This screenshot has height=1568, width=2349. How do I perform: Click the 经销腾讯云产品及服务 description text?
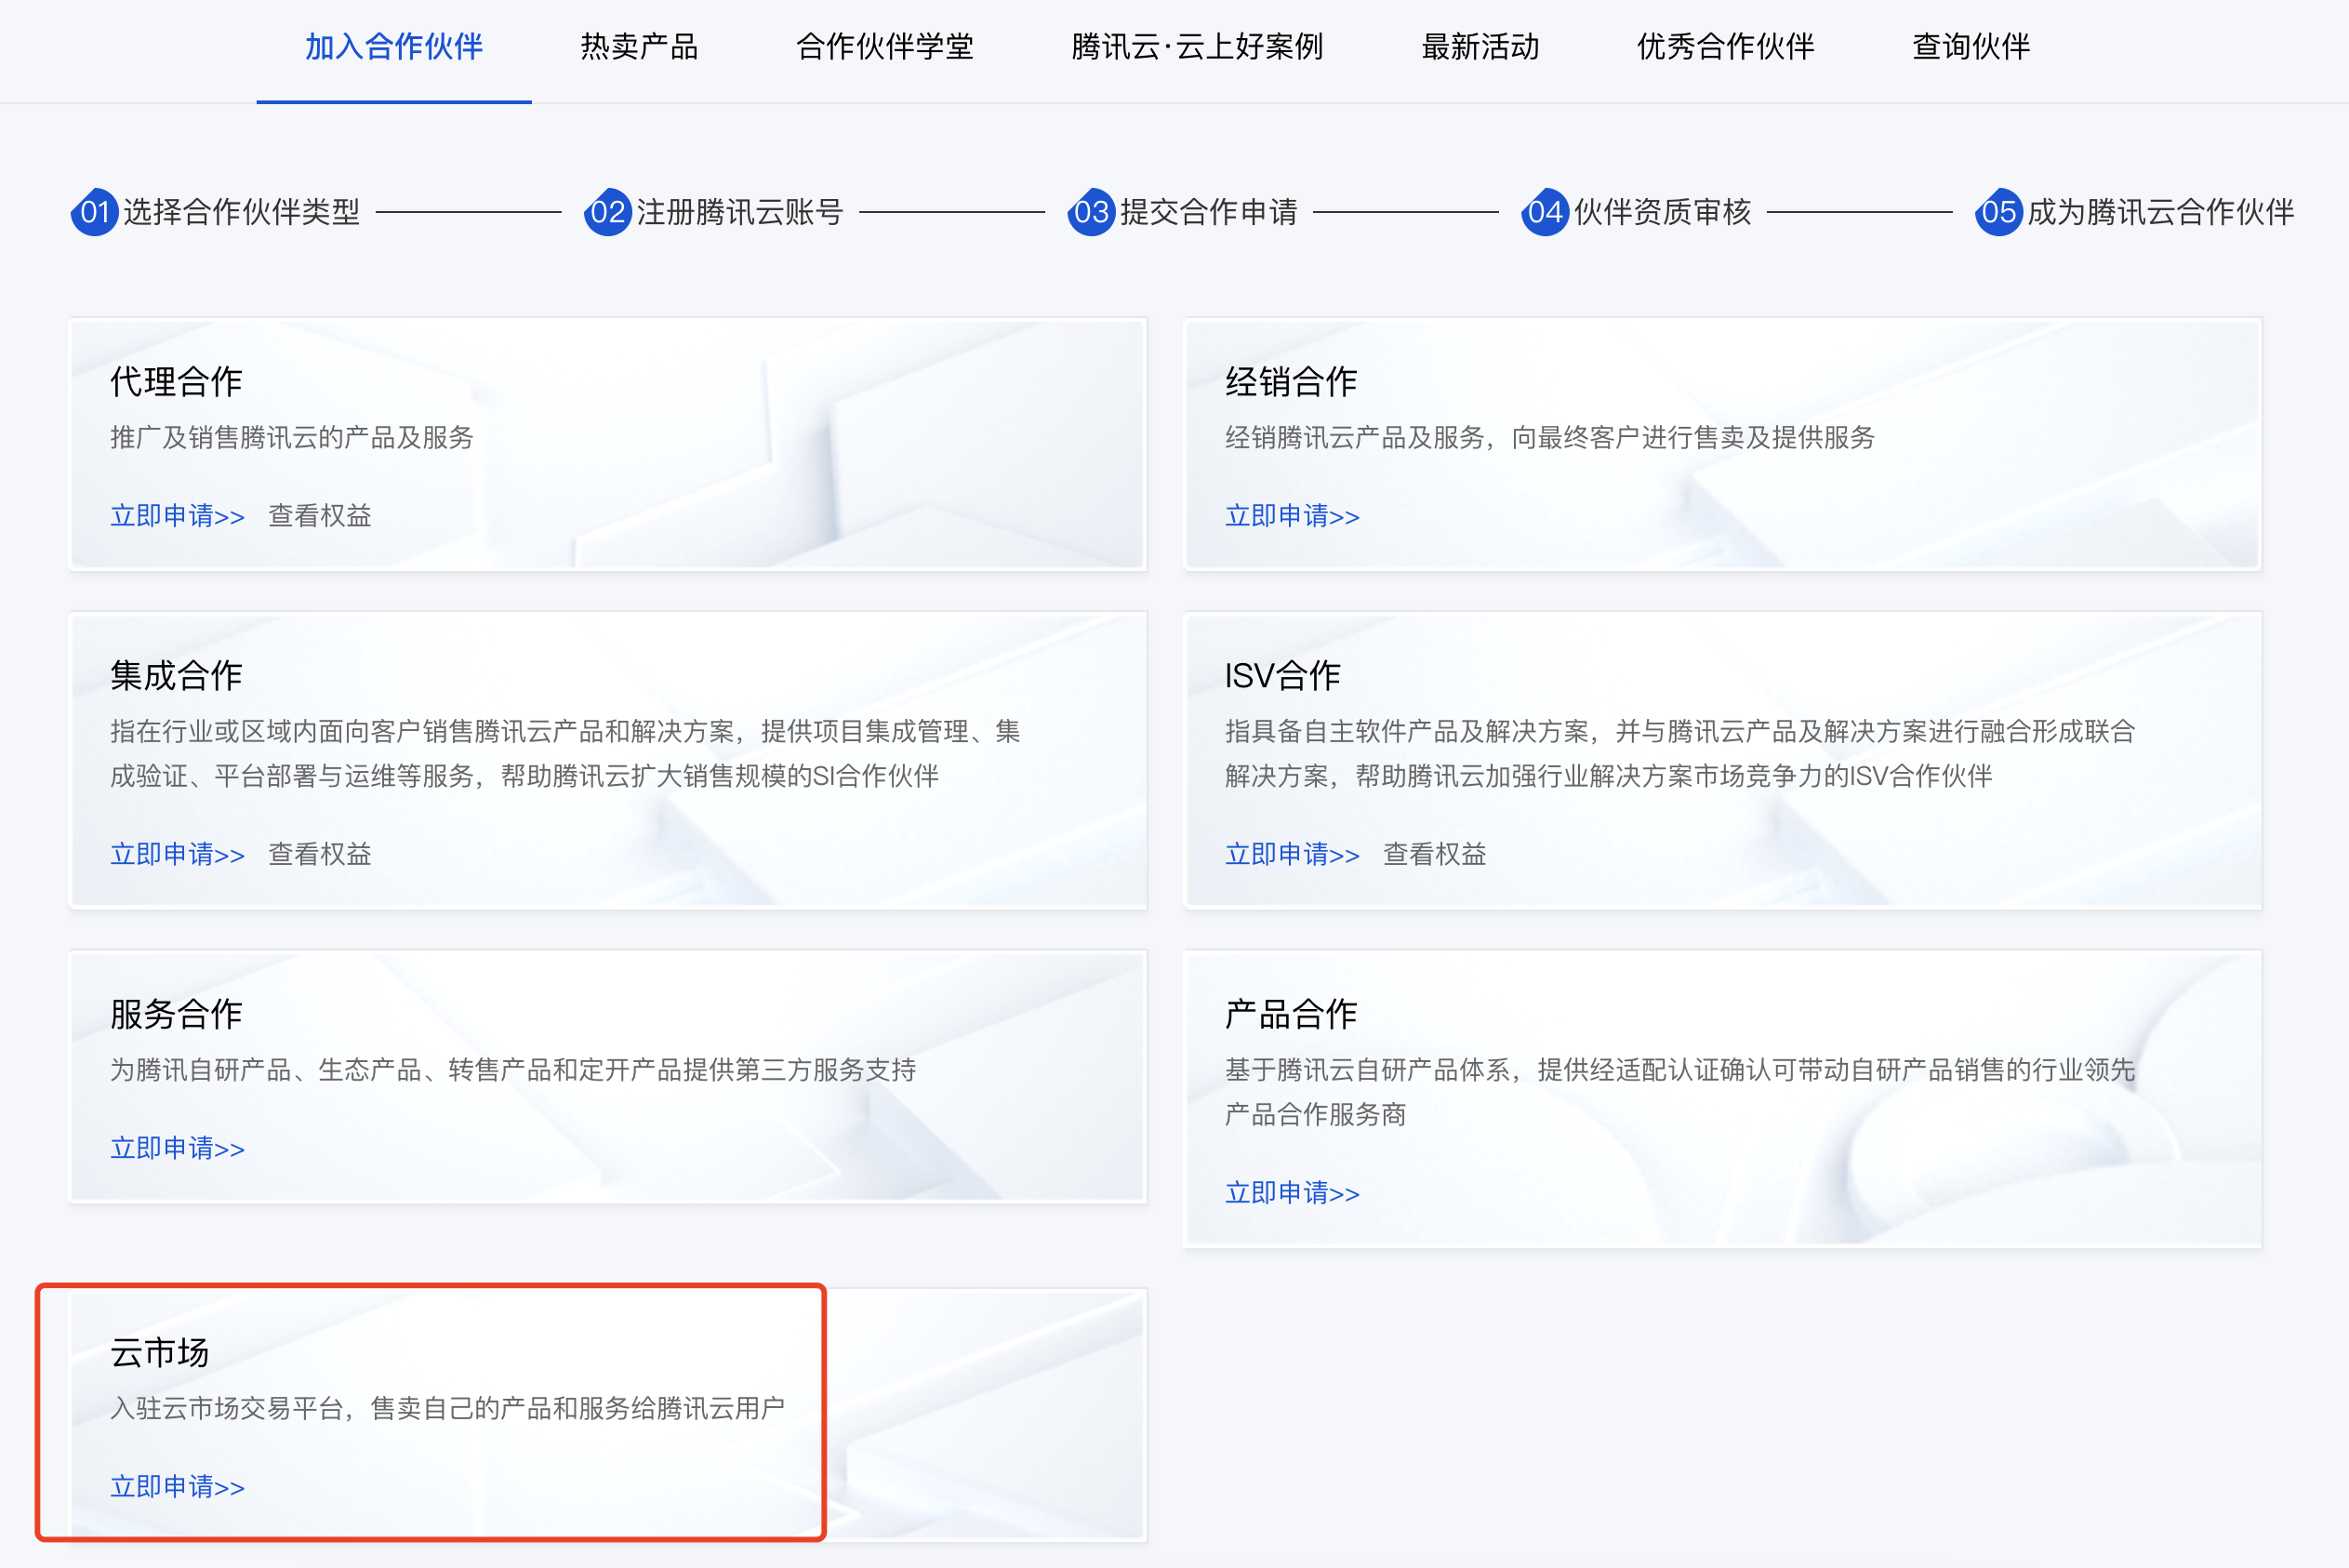coord(1549,437)
